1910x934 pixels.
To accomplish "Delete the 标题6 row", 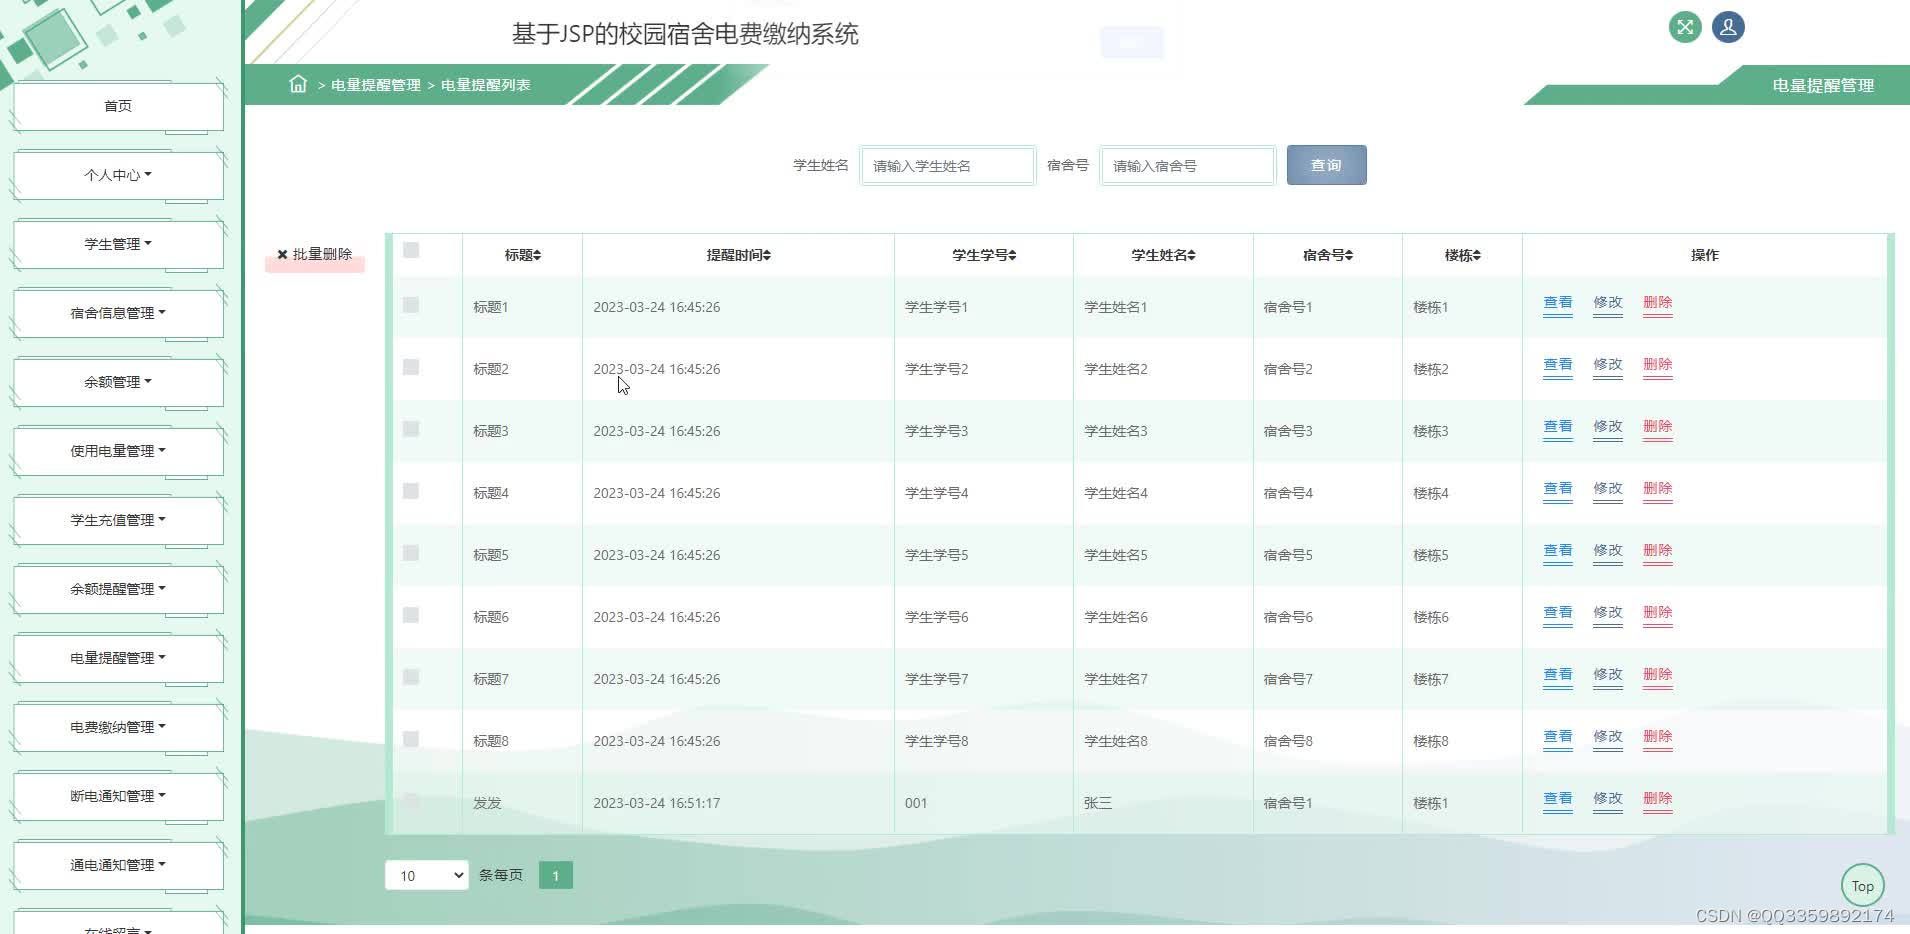I will (x=1658, y=613).
